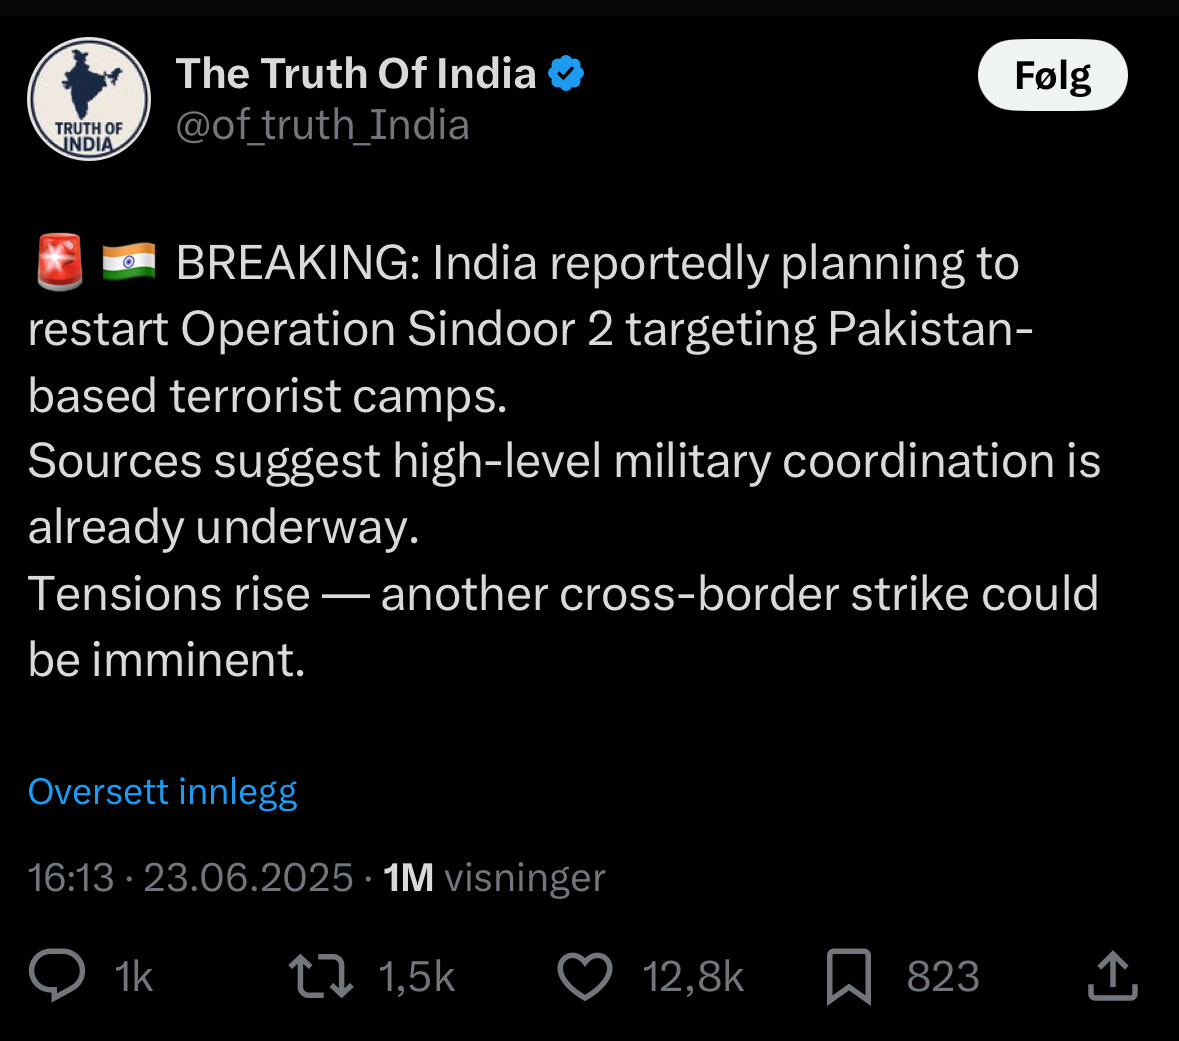Repost this tweet via retweet icon
The width and height of the screenshot is (1179, 1041).
point(321,976)
